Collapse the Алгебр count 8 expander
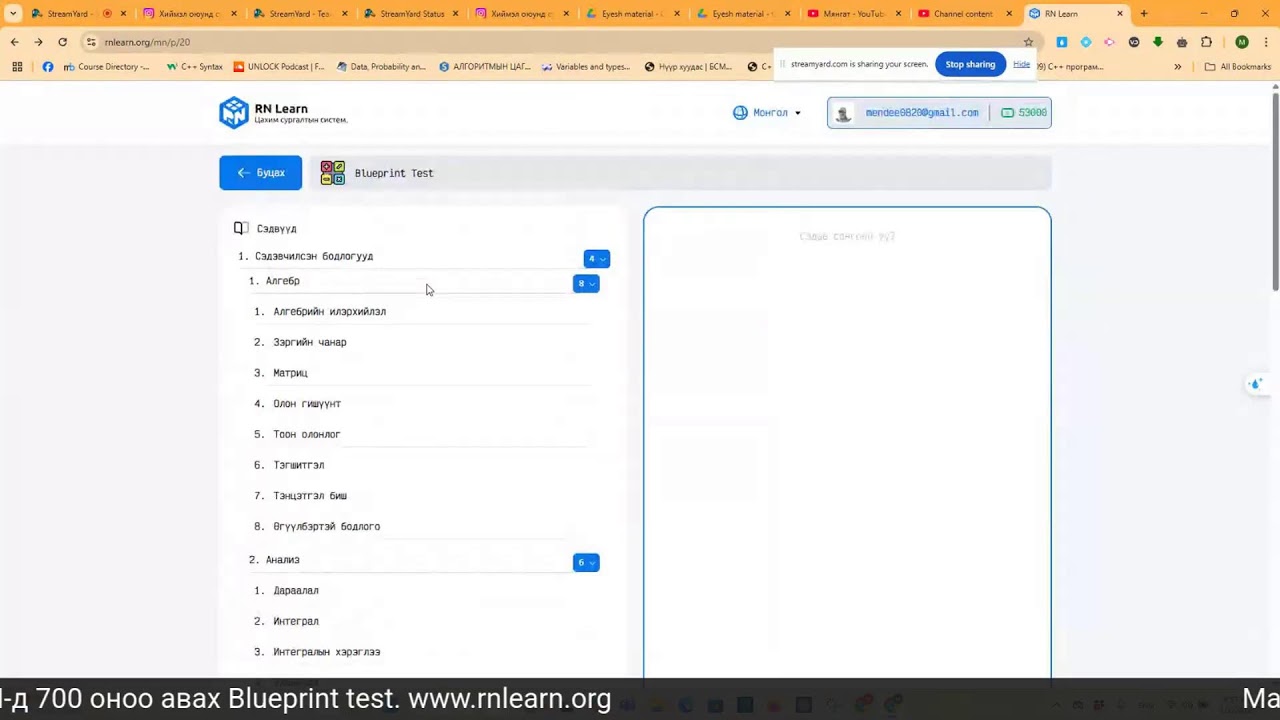Image resolution: width=1280 pixels, height=720 pixels. pos(586,284)
